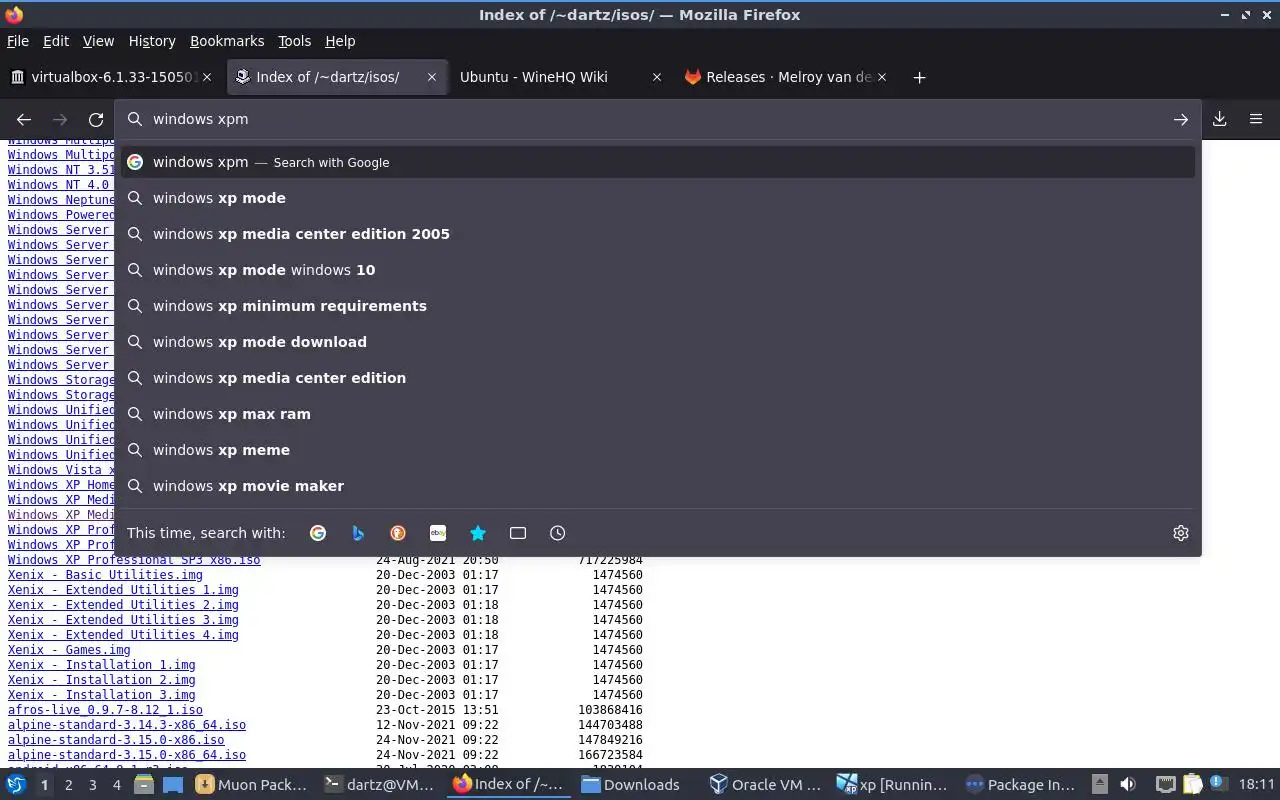Click the eBay search shortcut icon
Viewport: 1280px width, 800px height.
438,533
